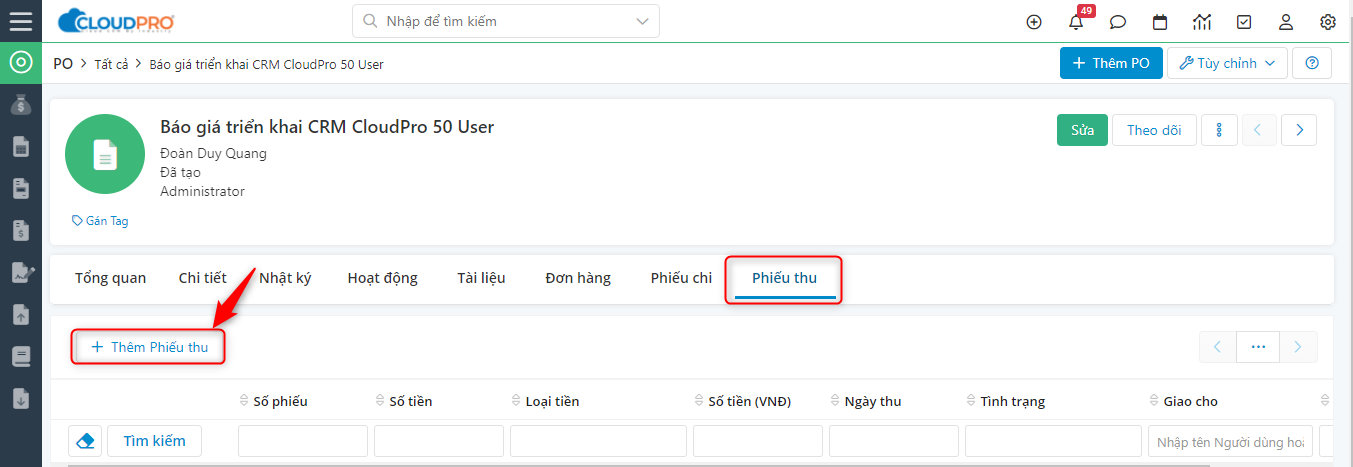Click the green module target icon in sidebar
This screenshot has width=1353, height=467.
[20, 63]
